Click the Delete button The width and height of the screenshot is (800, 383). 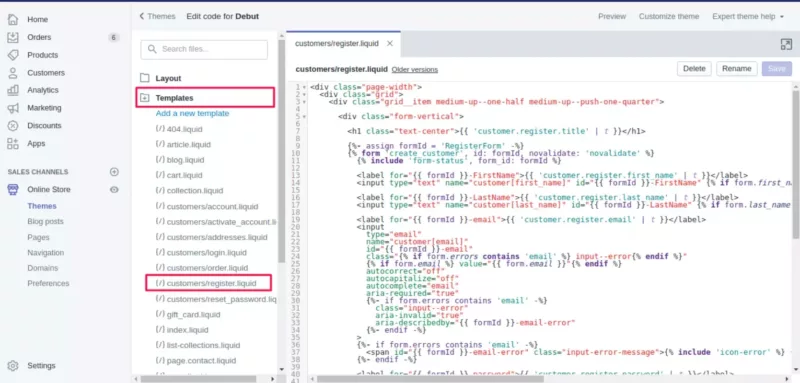tap(694, 69)
